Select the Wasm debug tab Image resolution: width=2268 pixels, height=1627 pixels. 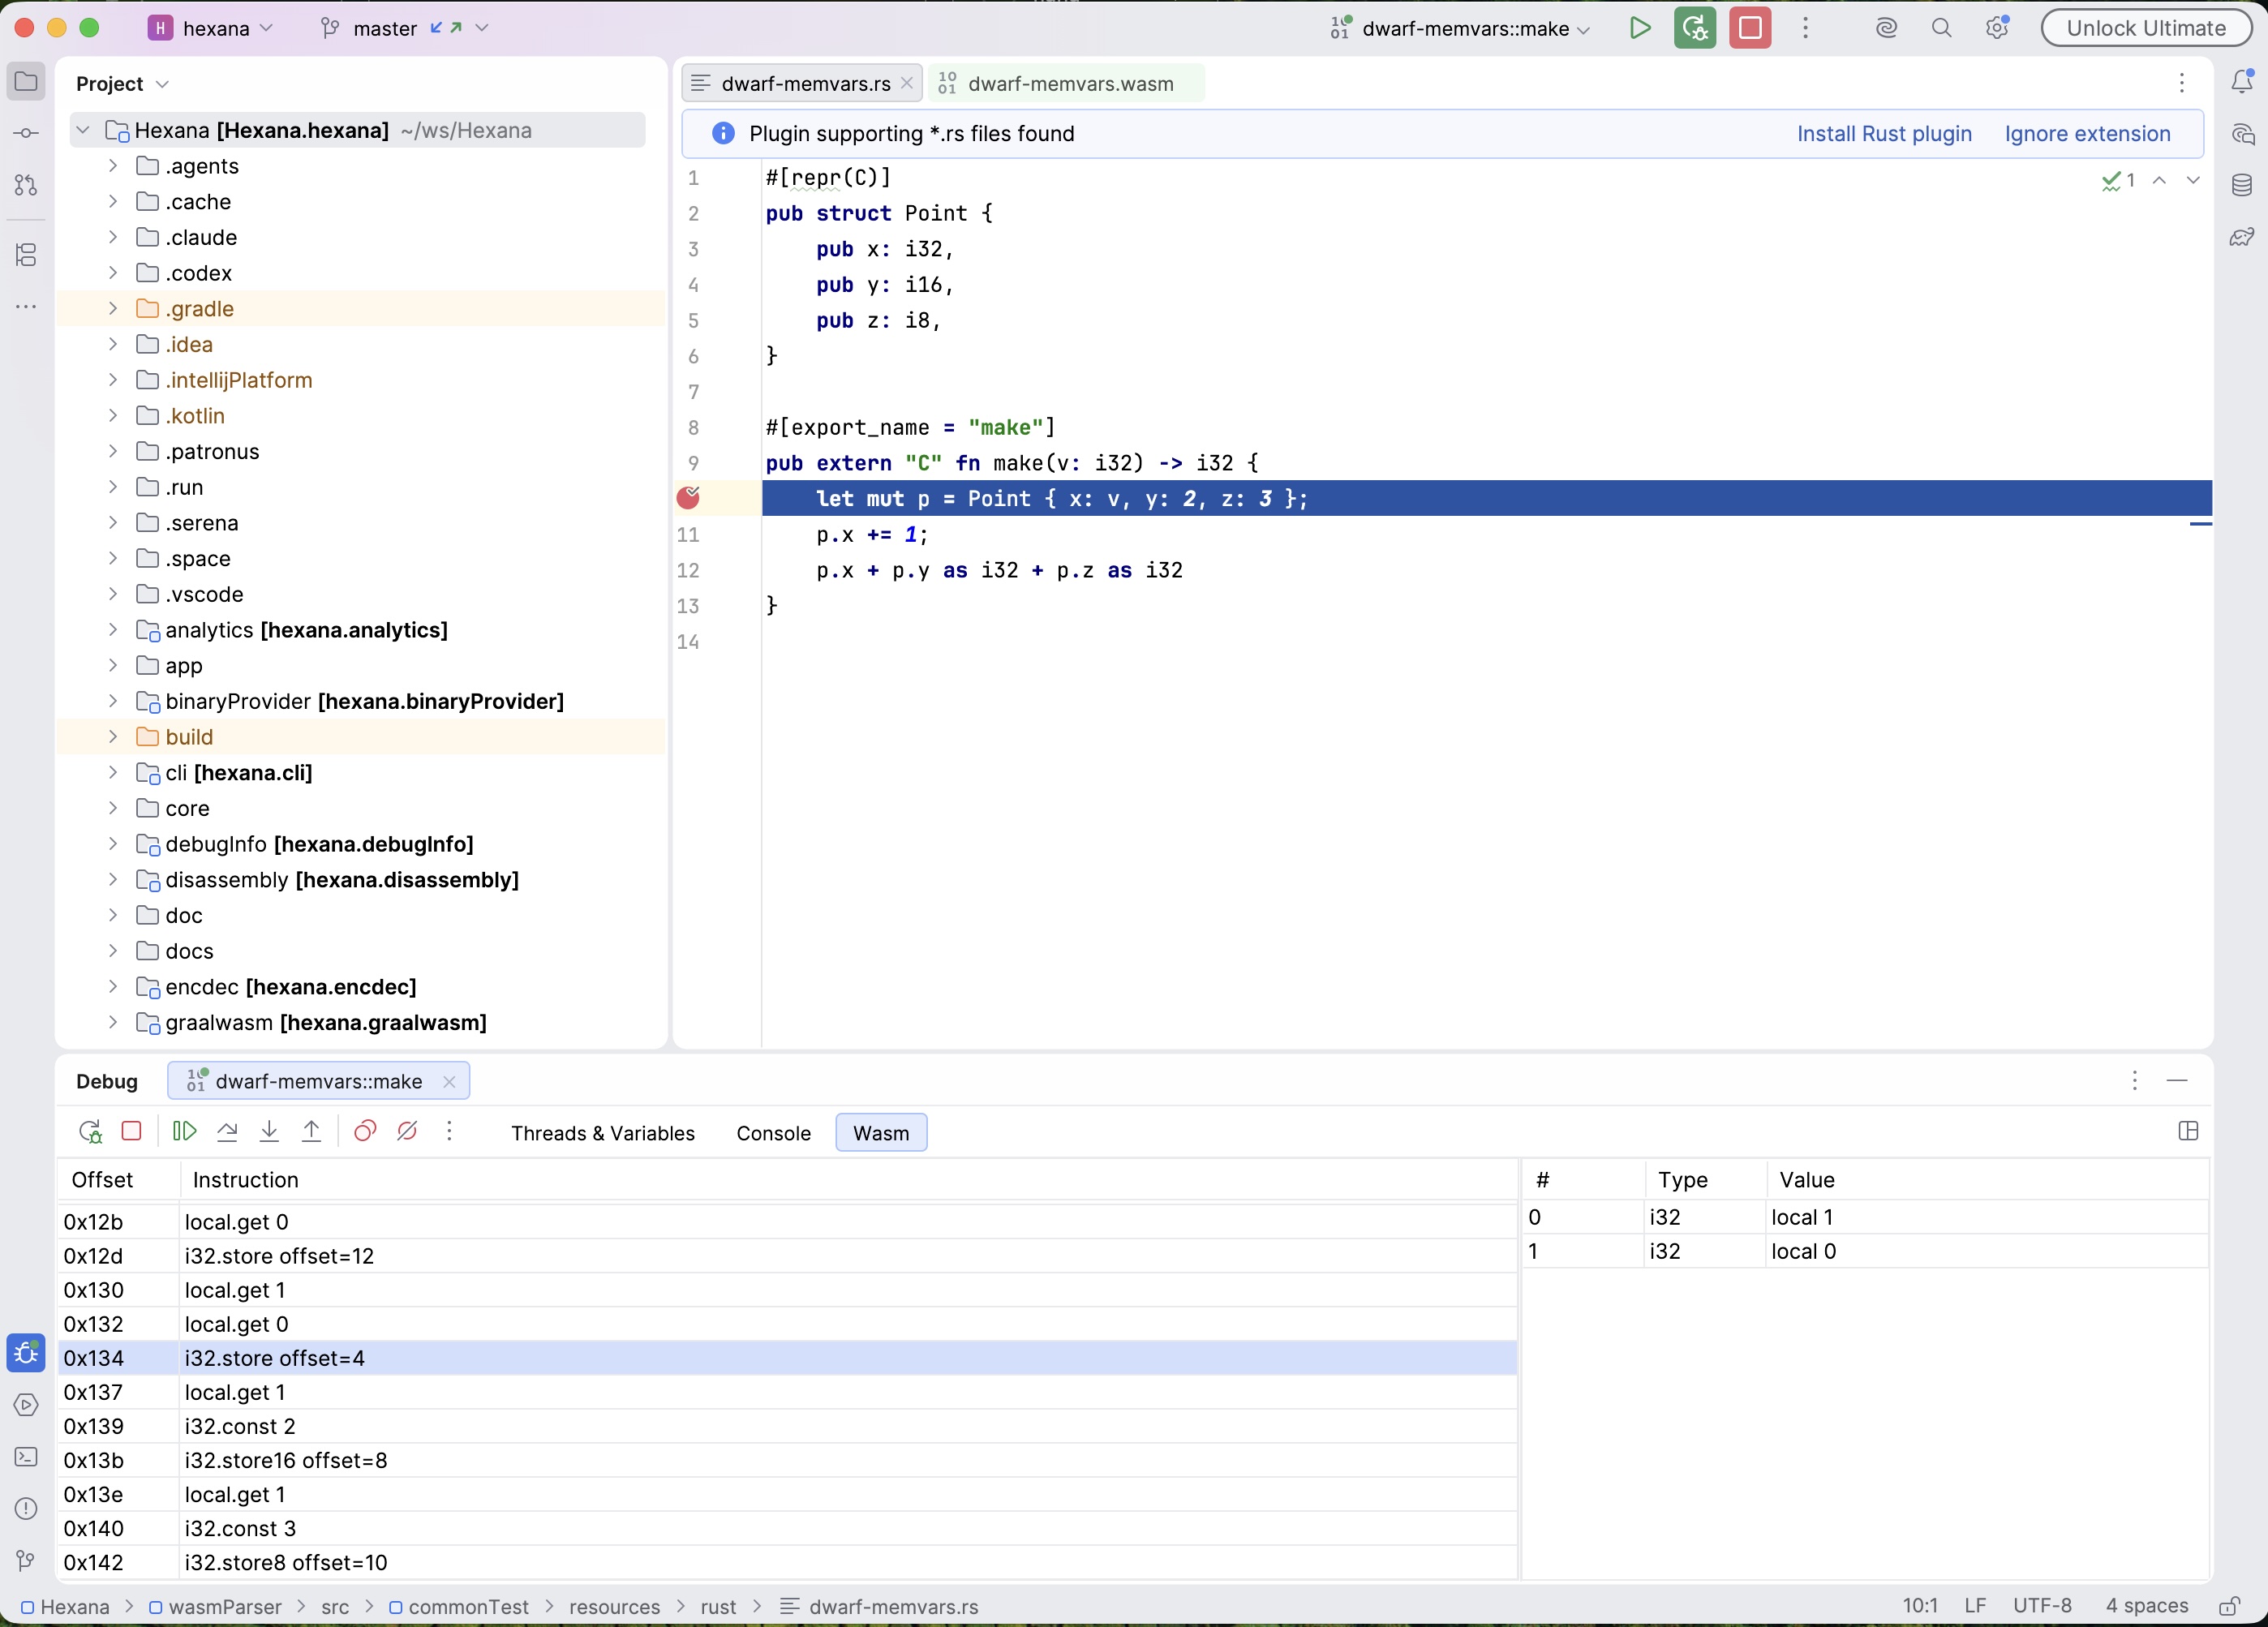(x=881, y=1133)
